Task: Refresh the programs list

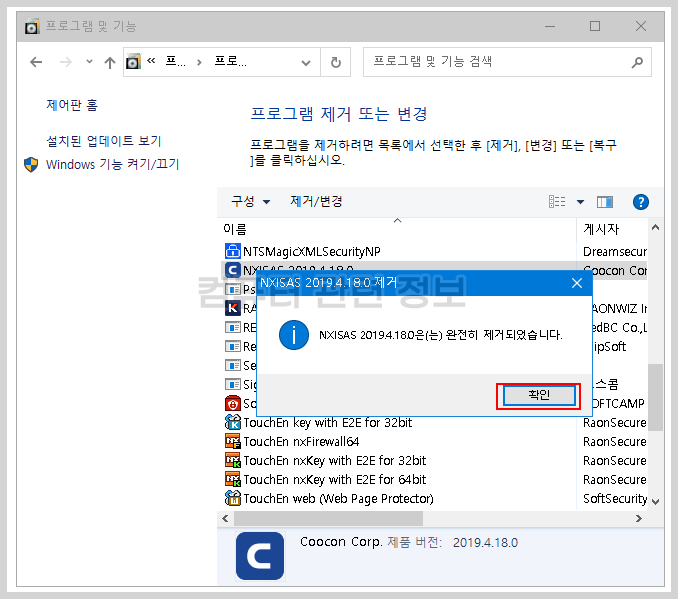Action: coord(336,63)
